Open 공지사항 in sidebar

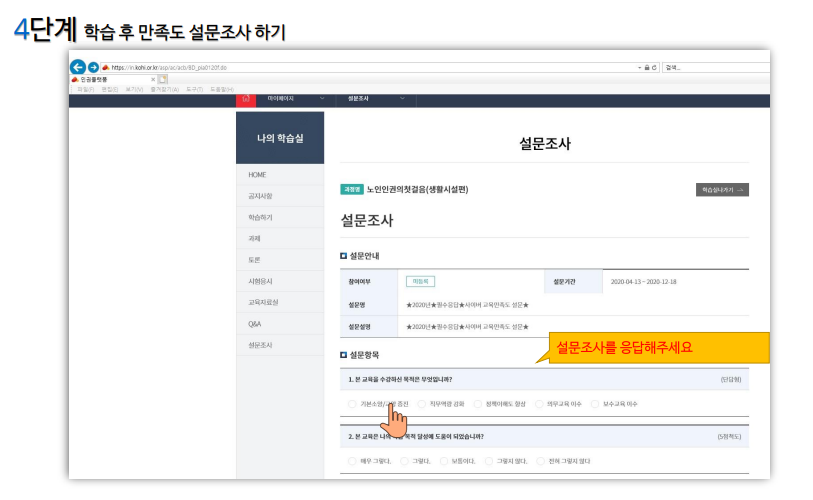[x=280, y=196]
